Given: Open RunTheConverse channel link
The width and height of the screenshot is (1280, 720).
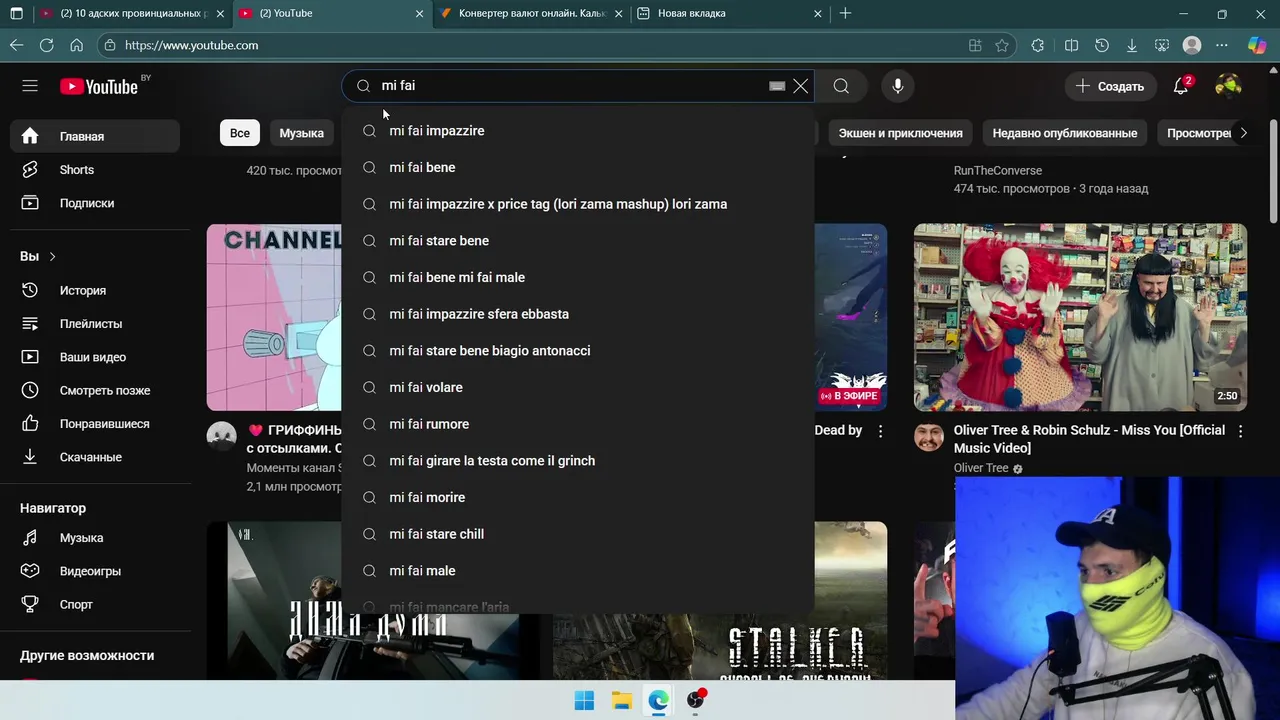Looking at the screenshot, I should [x=997, y=171].
